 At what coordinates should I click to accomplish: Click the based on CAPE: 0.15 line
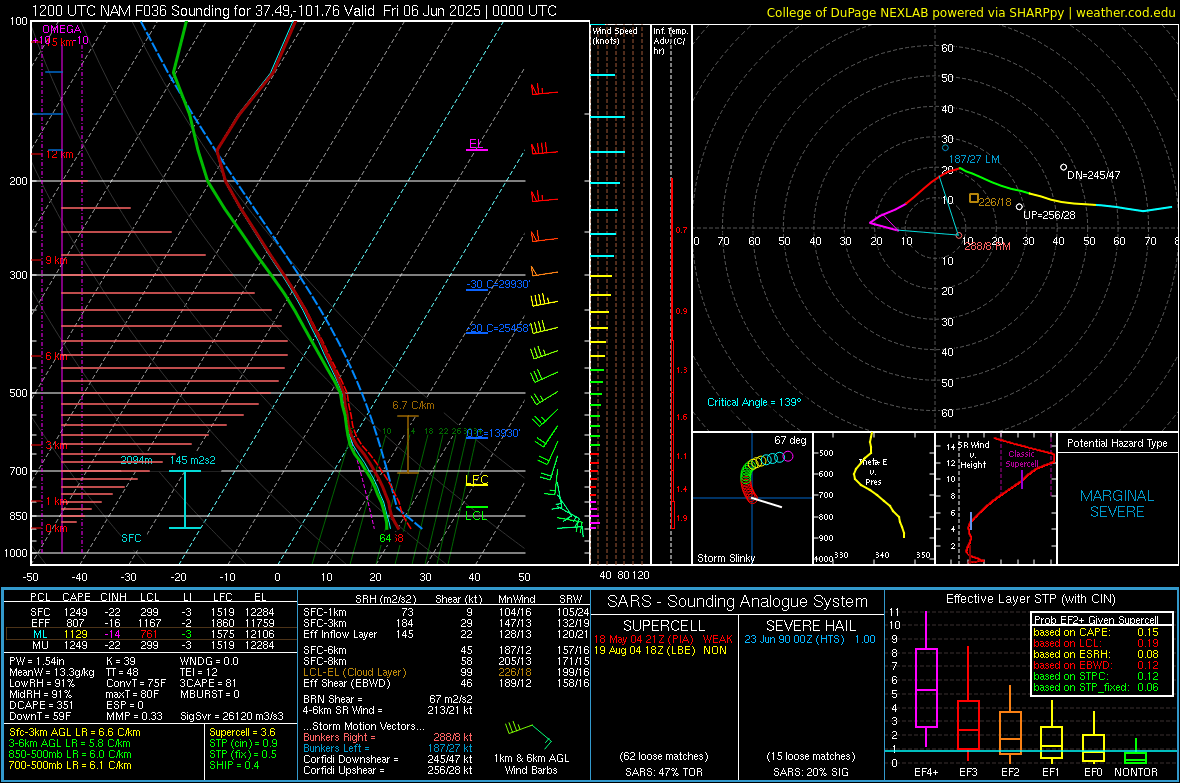point(1096,632)
